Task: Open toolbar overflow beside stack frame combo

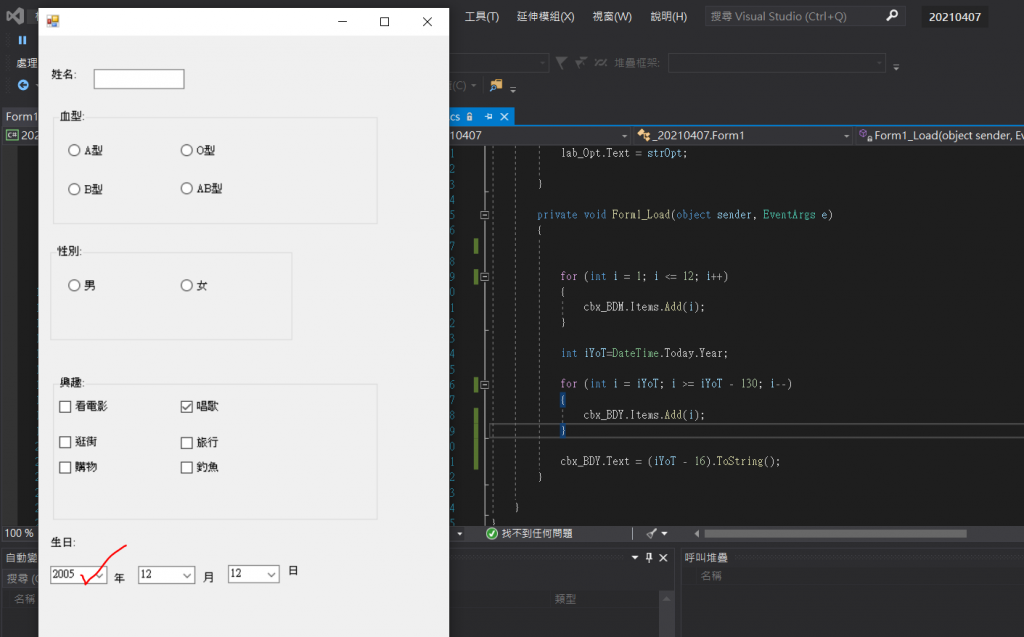Action: 896,67
